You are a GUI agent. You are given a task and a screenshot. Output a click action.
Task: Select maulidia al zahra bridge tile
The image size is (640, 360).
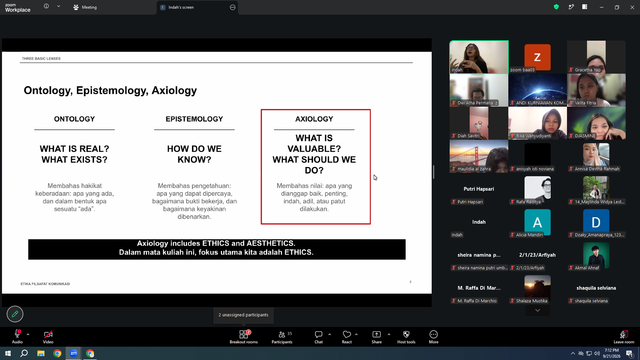pos(479,156)
